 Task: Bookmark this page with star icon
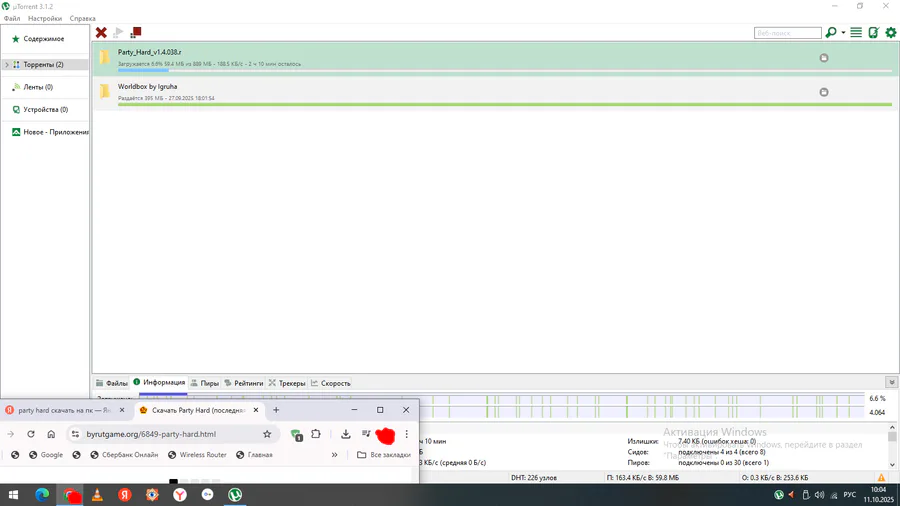267,434
